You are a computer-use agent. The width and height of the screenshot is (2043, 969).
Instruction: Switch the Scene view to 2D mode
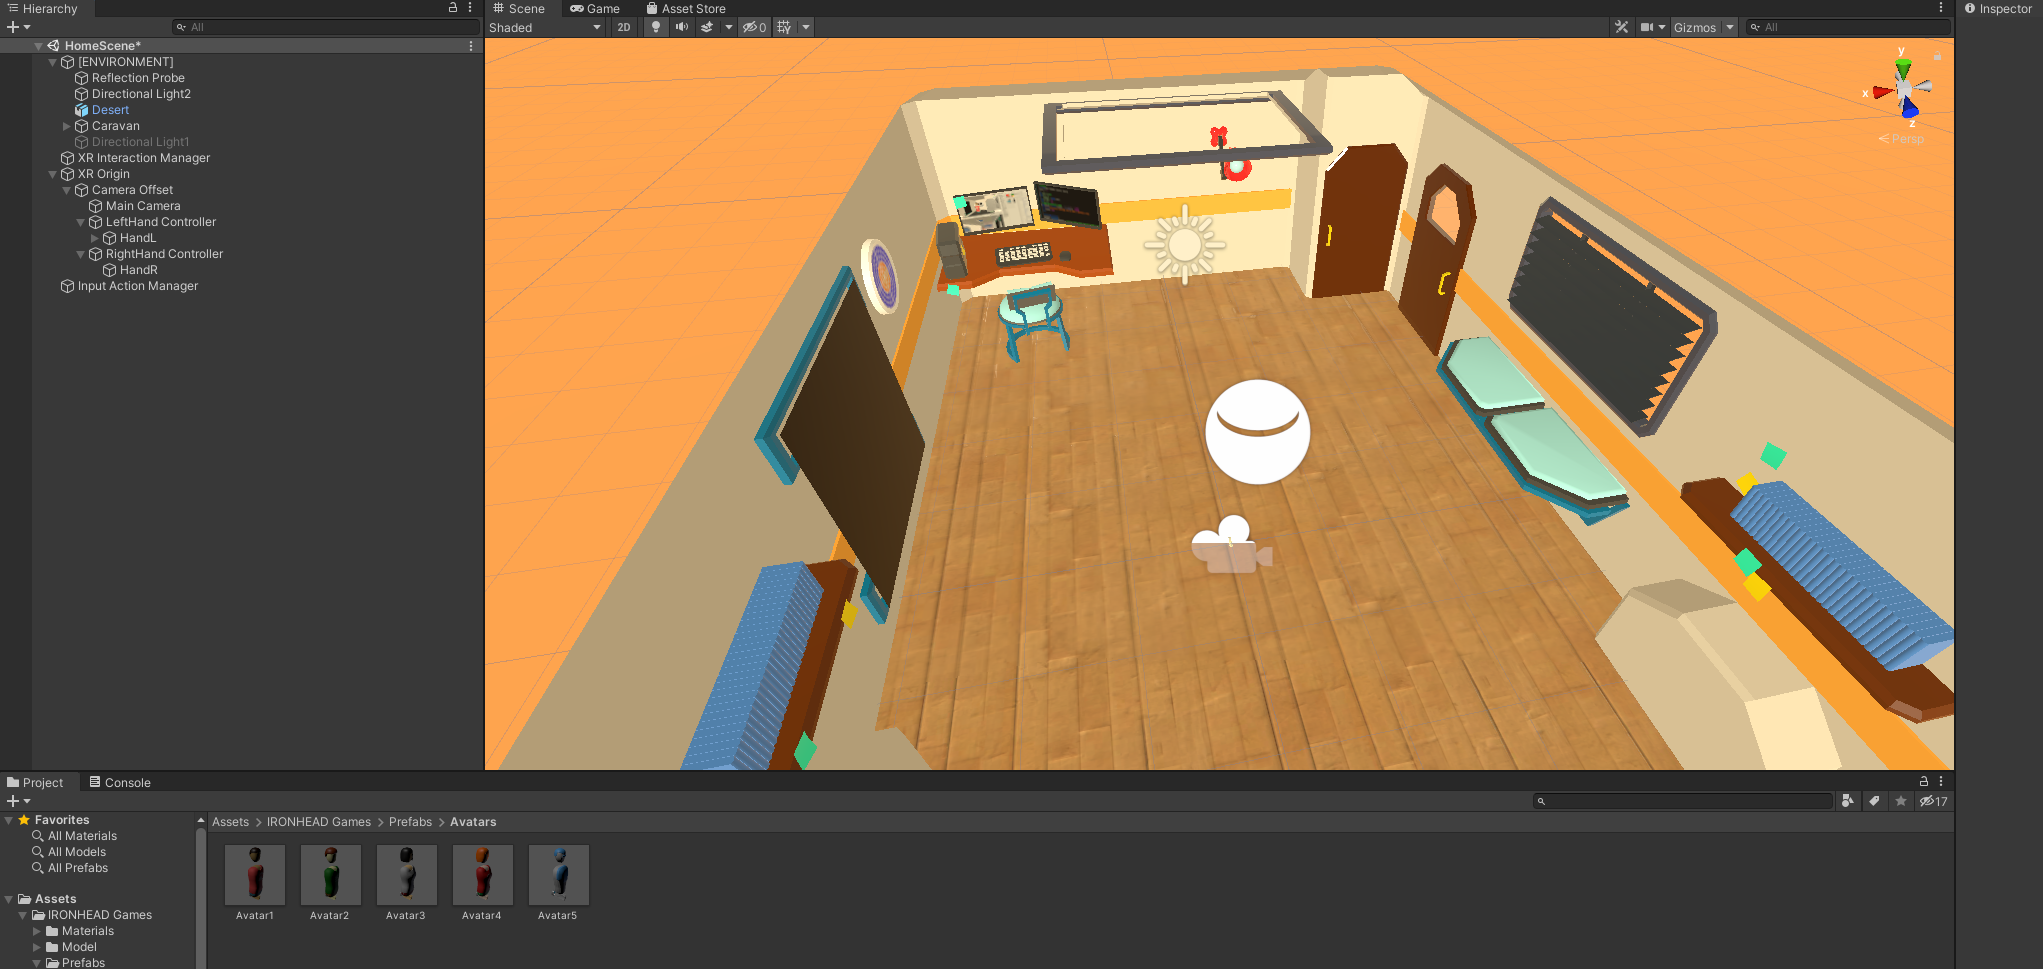click(624, 27)
